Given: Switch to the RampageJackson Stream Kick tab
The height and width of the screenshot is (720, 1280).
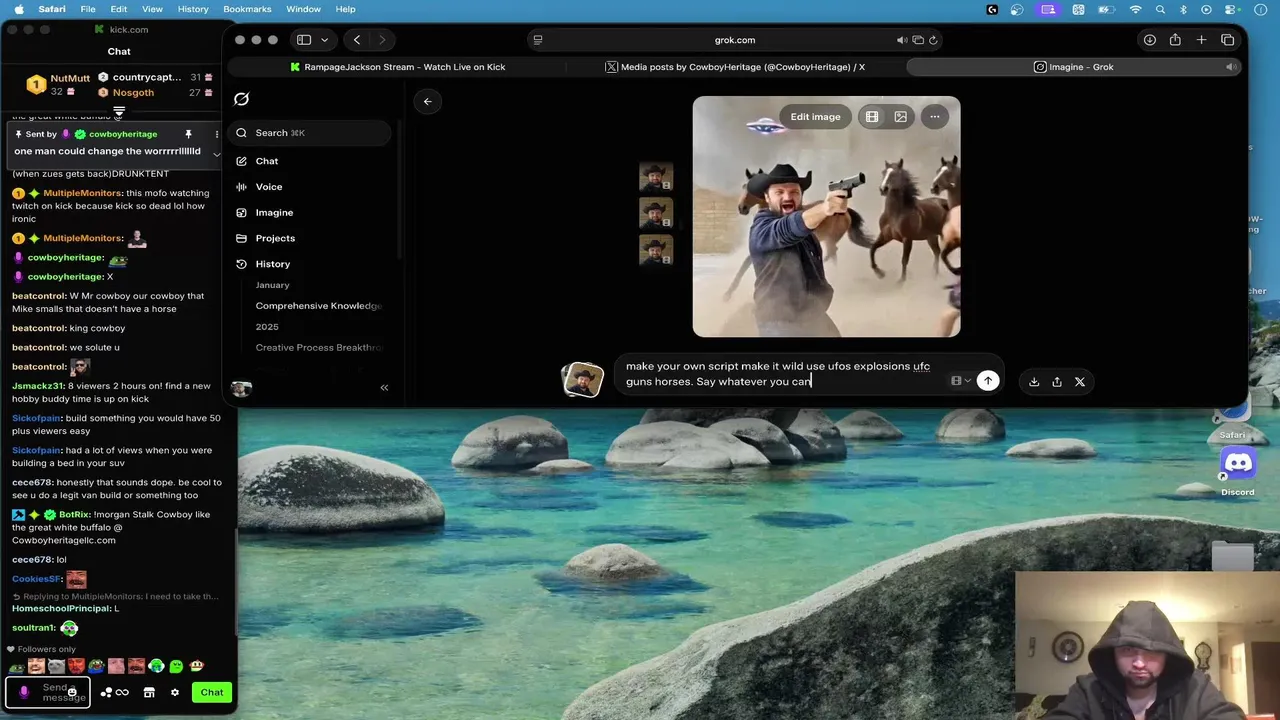Looking at the screenshot, I should point(398,67).
